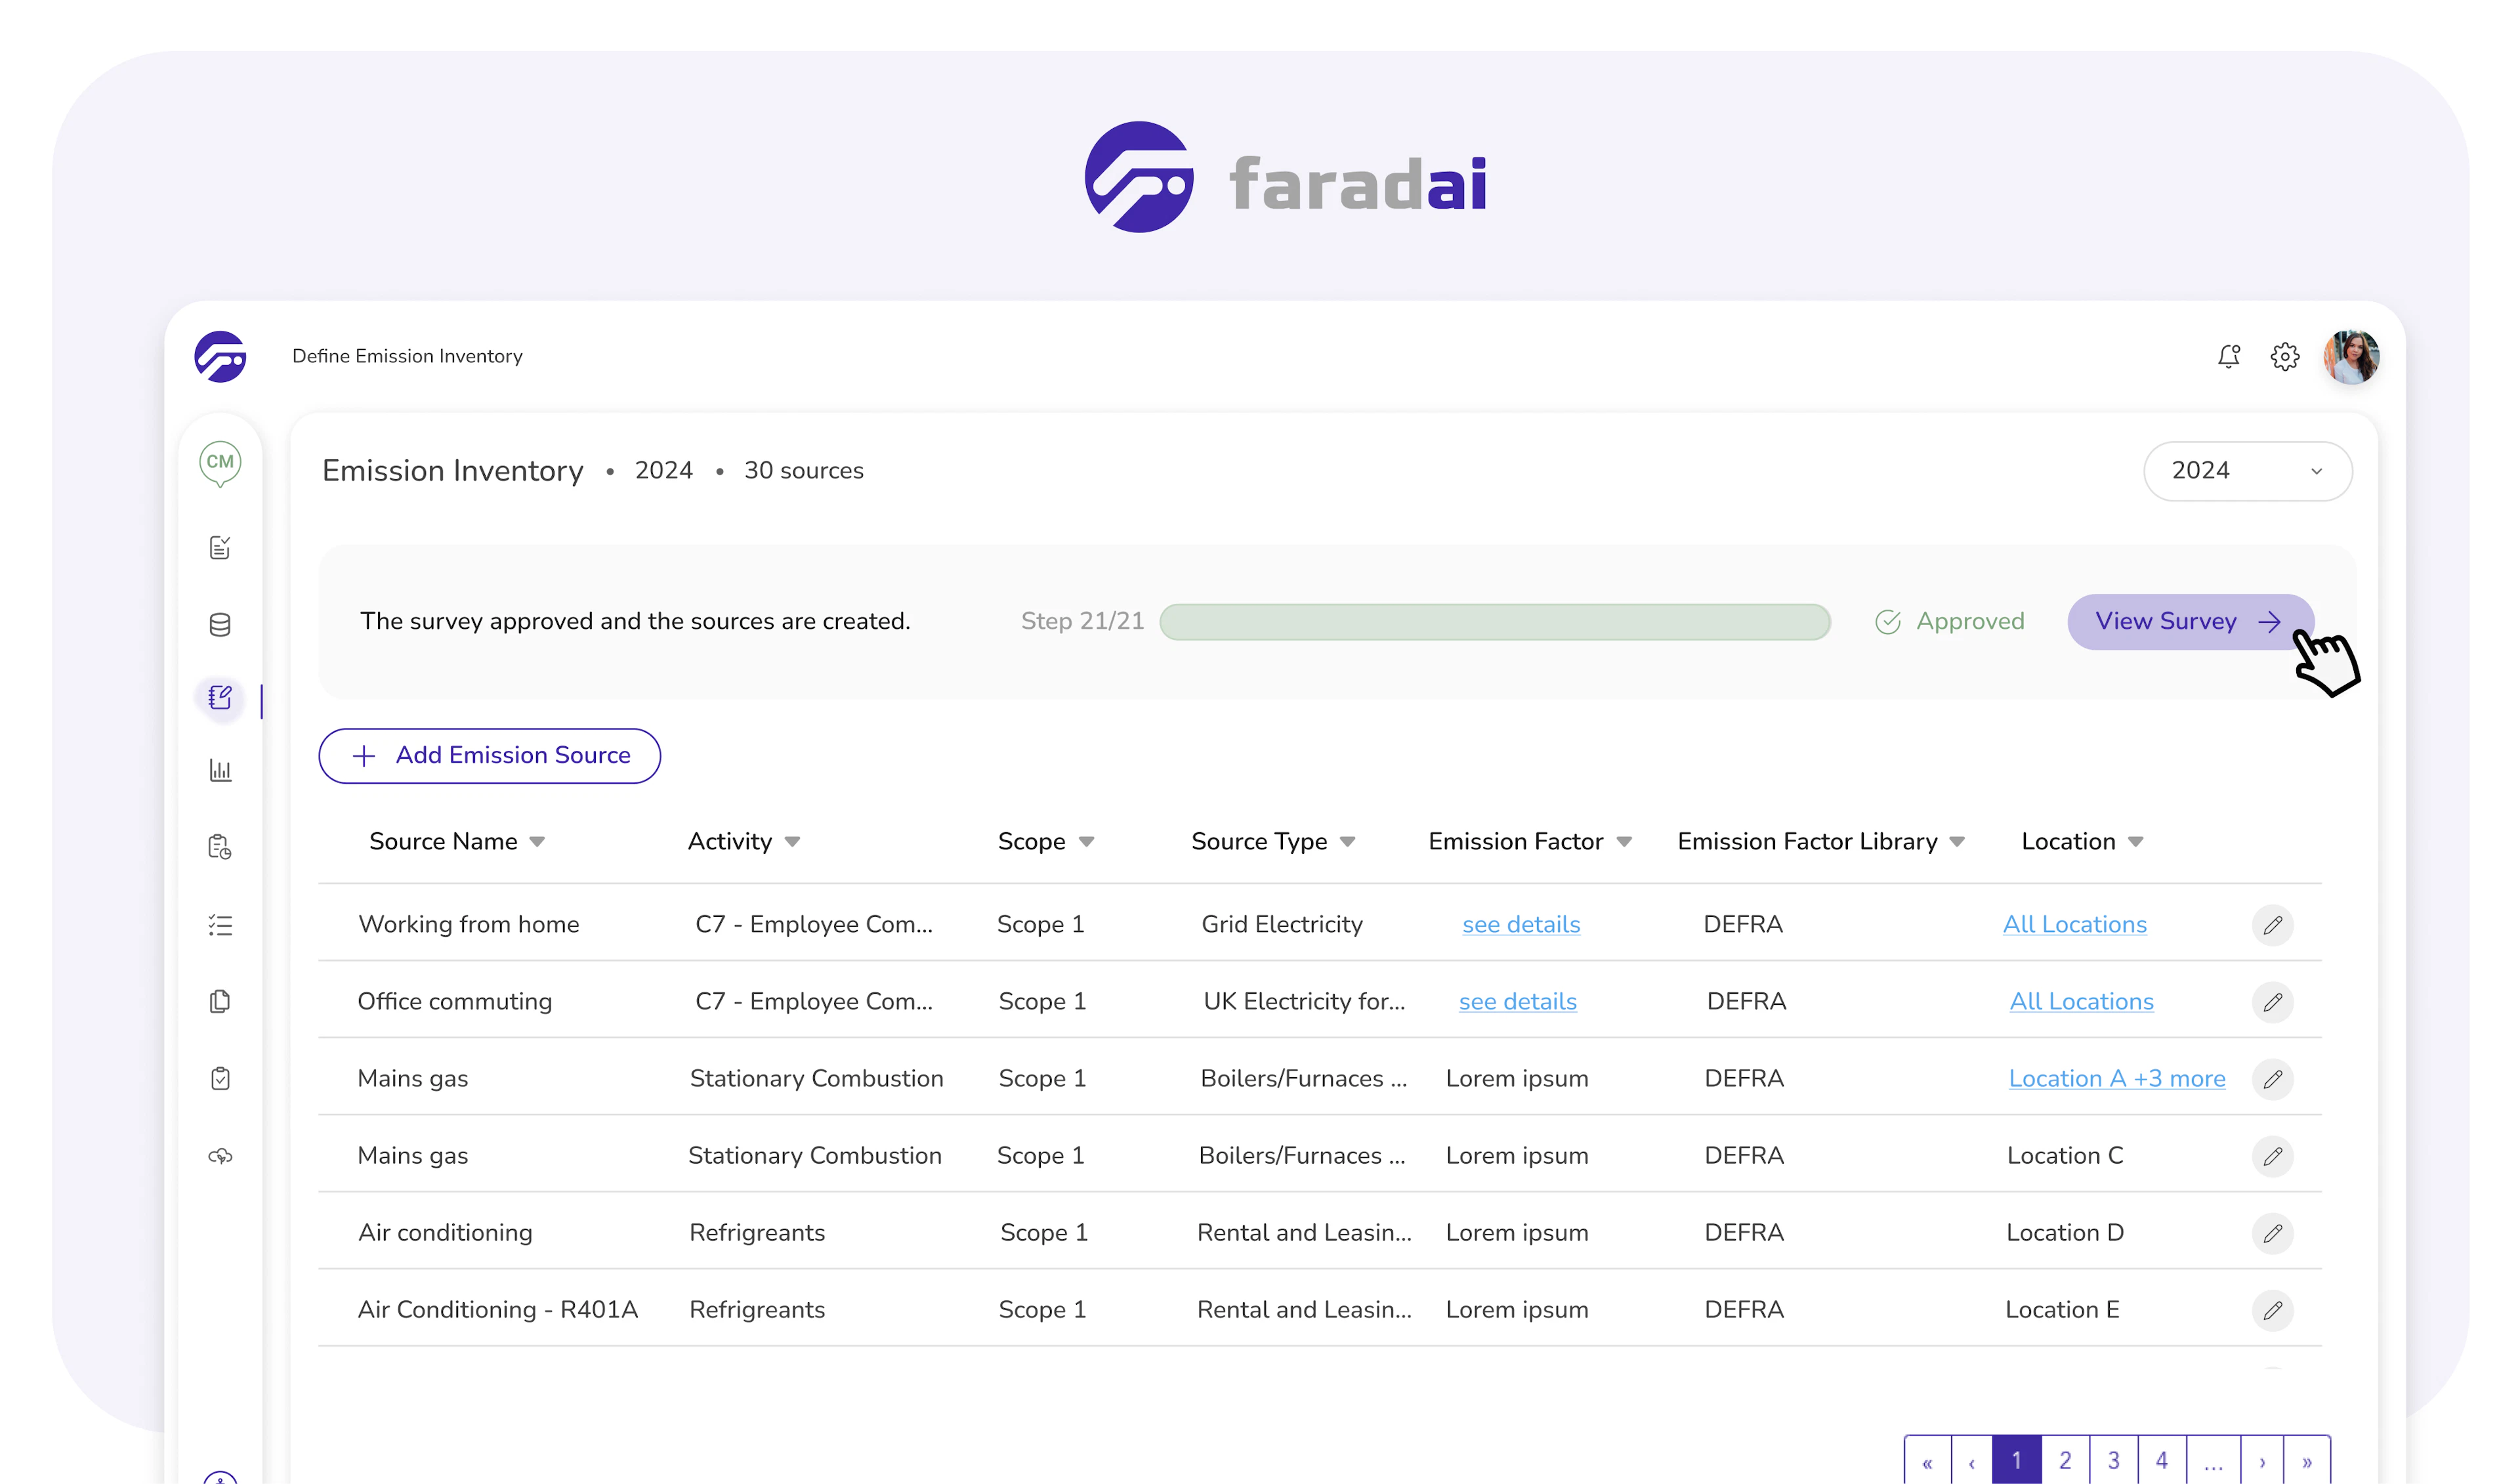2520x1484 pixels.
Task: Go to page 4
Action: coord(2161,1460)
